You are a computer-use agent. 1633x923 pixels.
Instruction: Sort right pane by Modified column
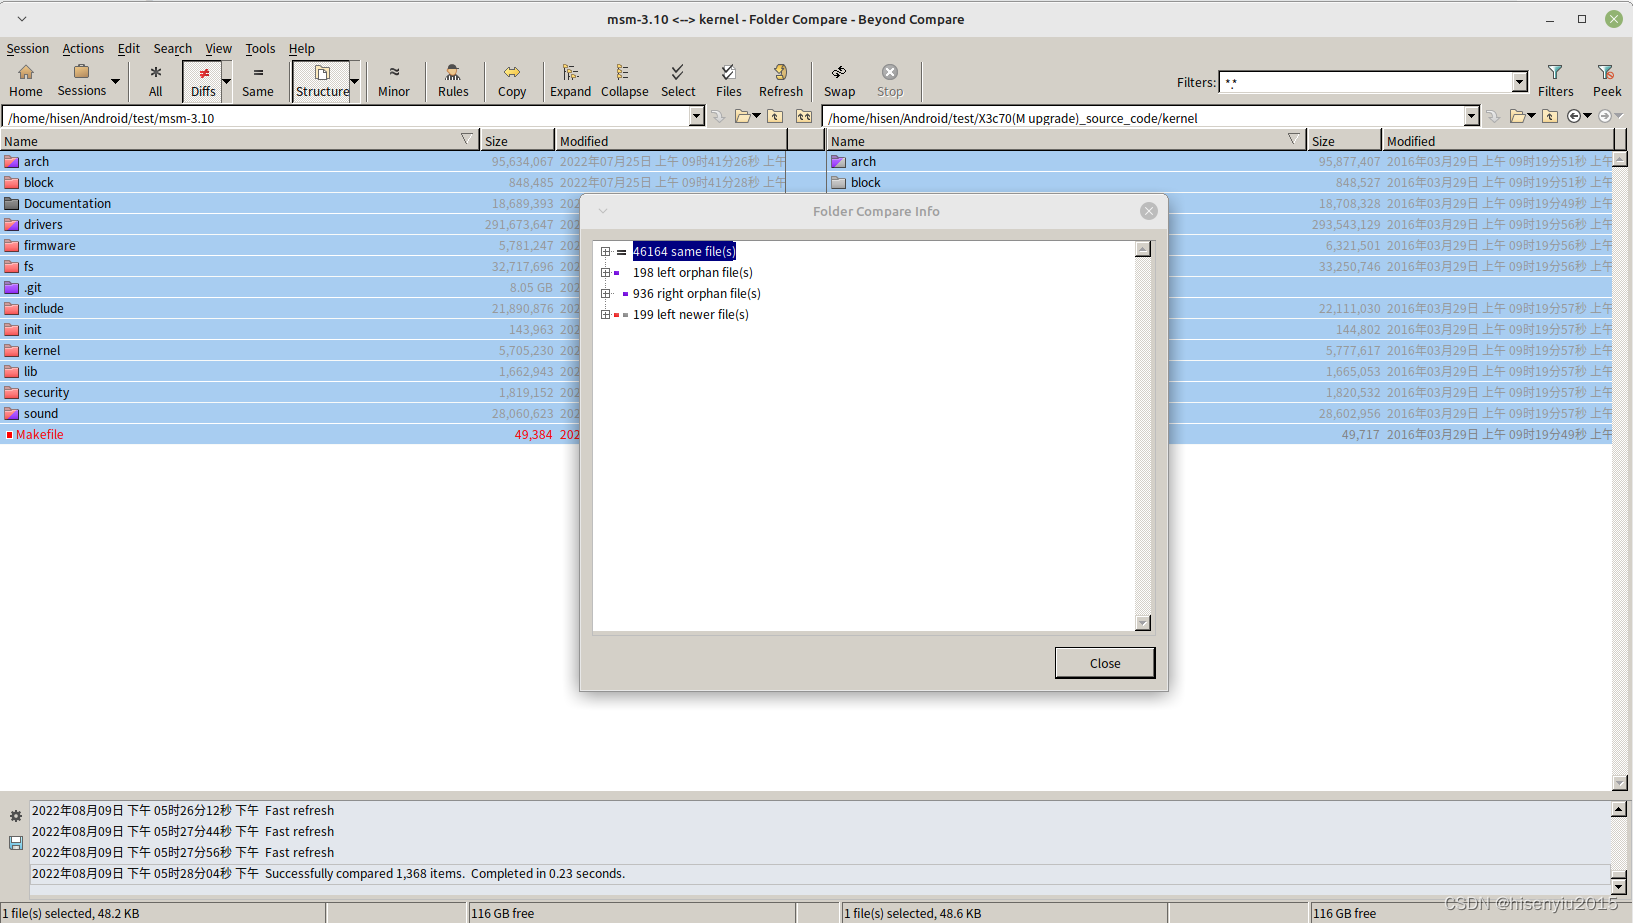[1497, 141]
